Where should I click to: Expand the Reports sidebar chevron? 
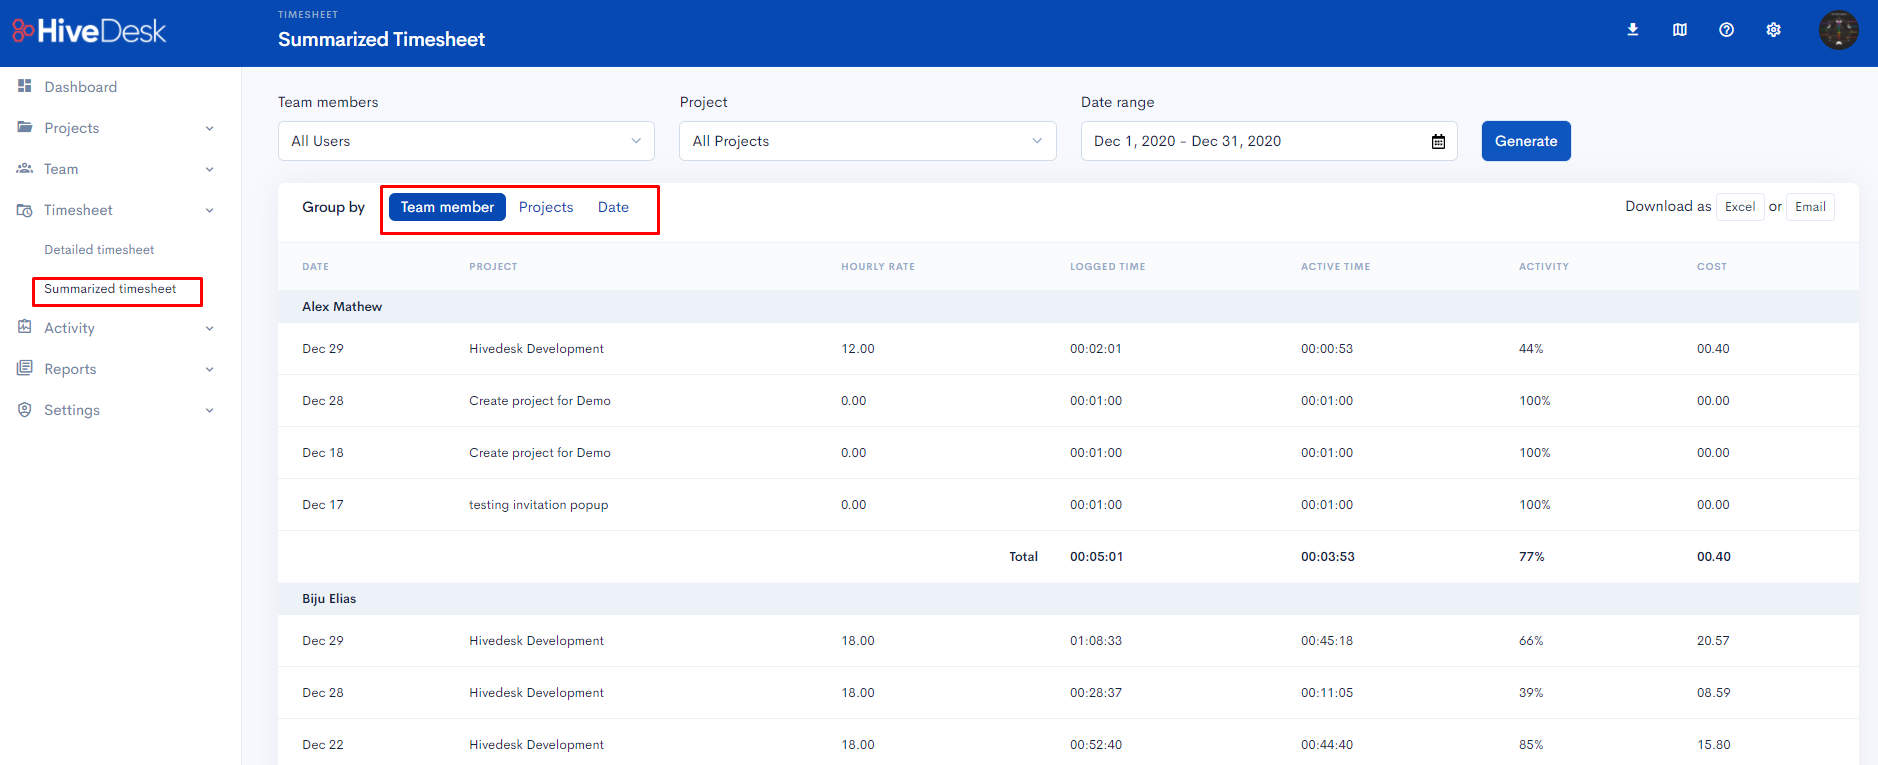point(210,369)
